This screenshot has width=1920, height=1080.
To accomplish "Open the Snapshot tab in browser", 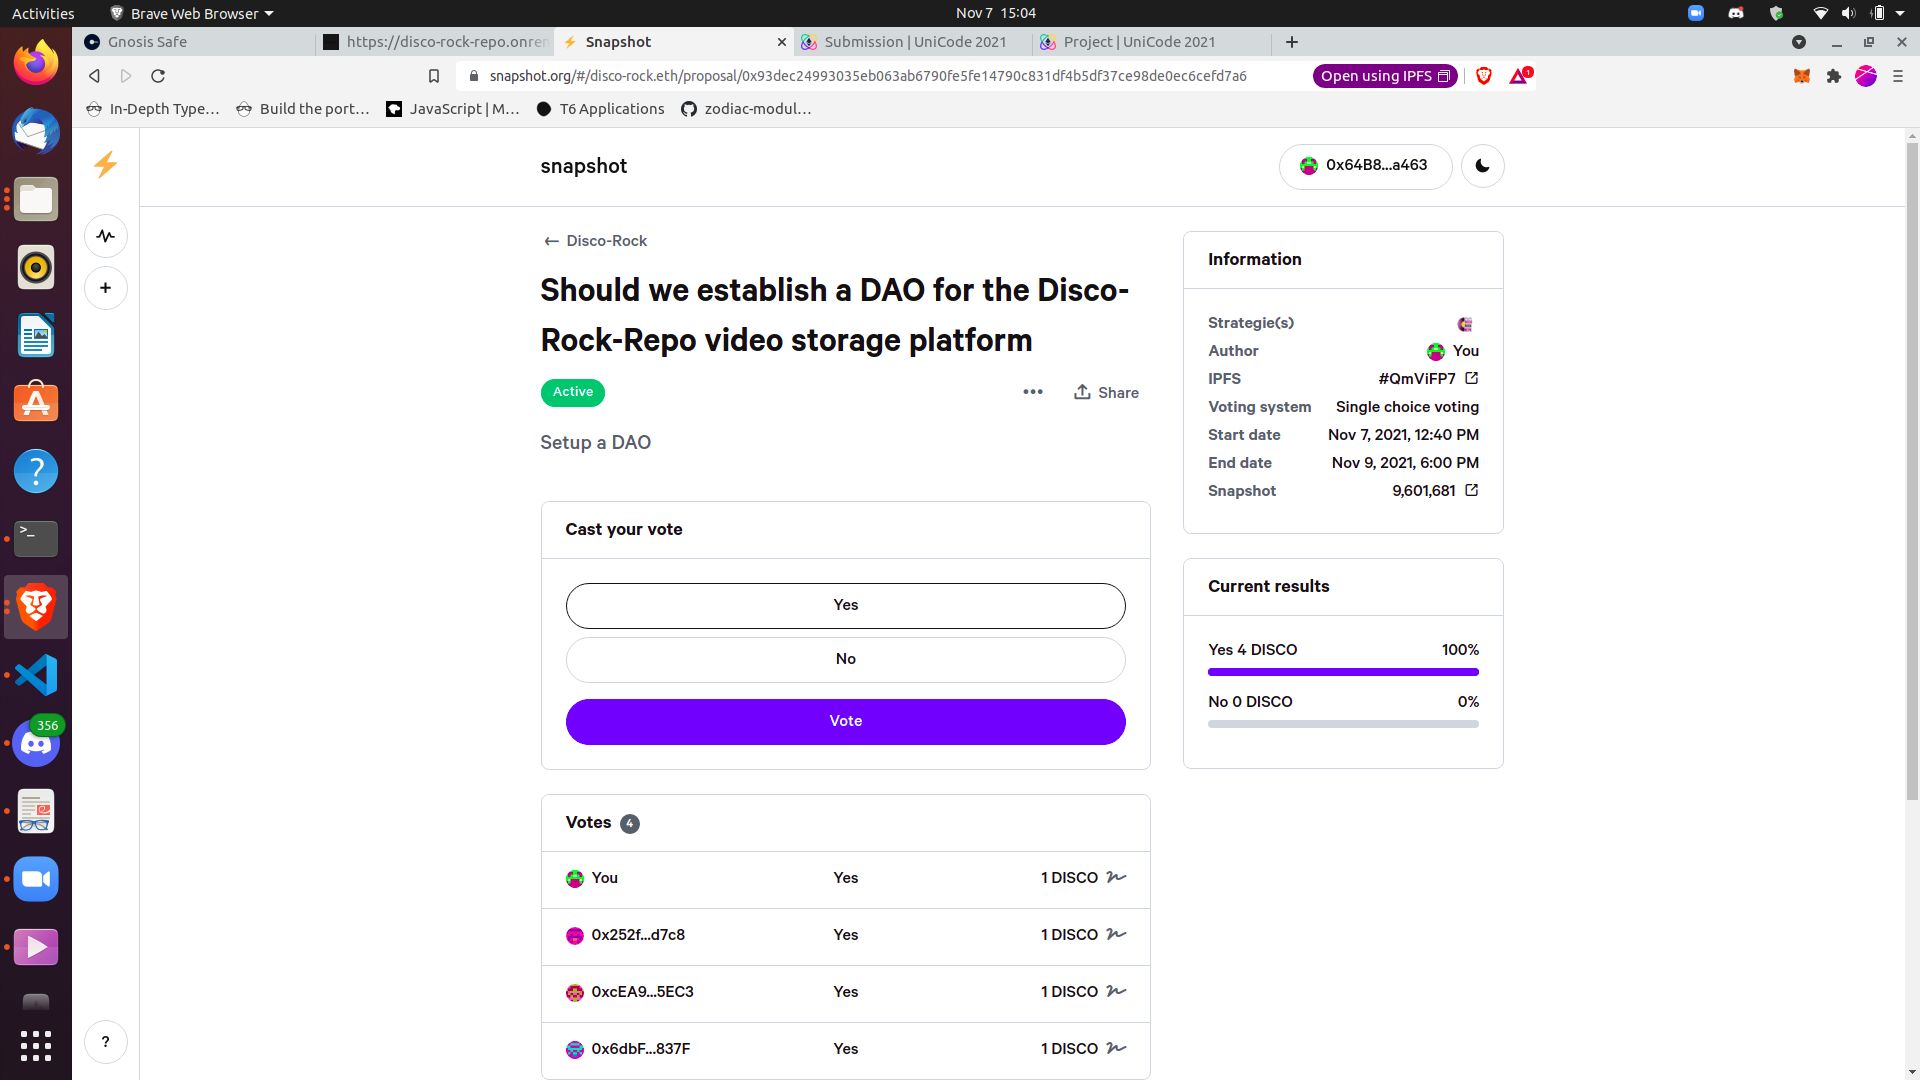I will click(617, 41).
